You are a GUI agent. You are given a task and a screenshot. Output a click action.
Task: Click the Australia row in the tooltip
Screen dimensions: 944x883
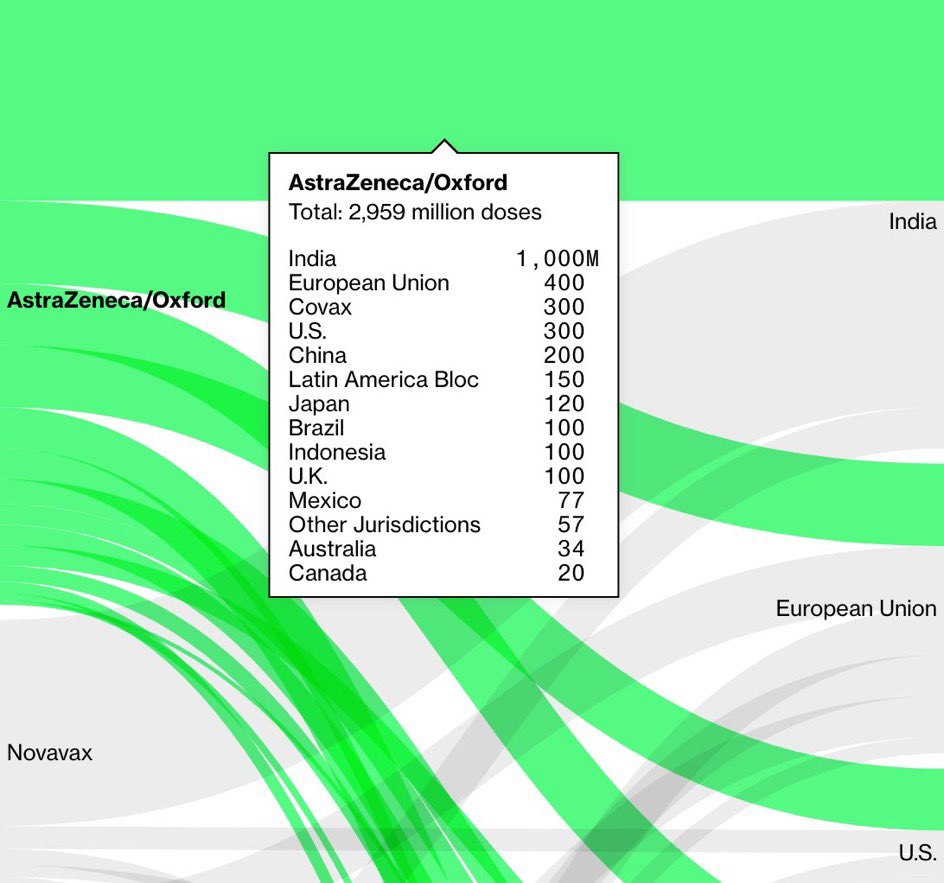click(x=444, y=548)
